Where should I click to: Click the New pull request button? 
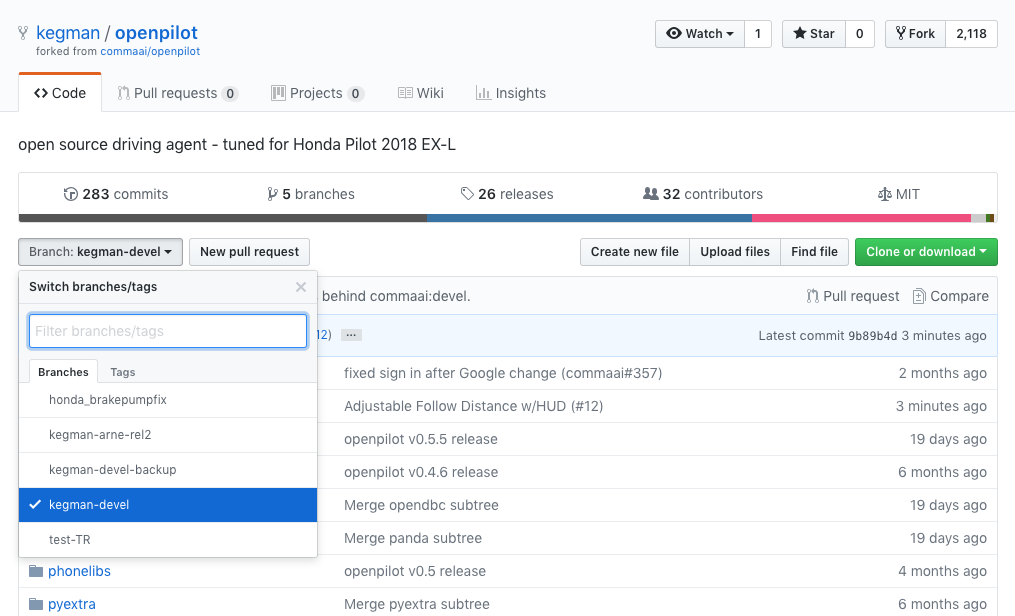point(249,252)
